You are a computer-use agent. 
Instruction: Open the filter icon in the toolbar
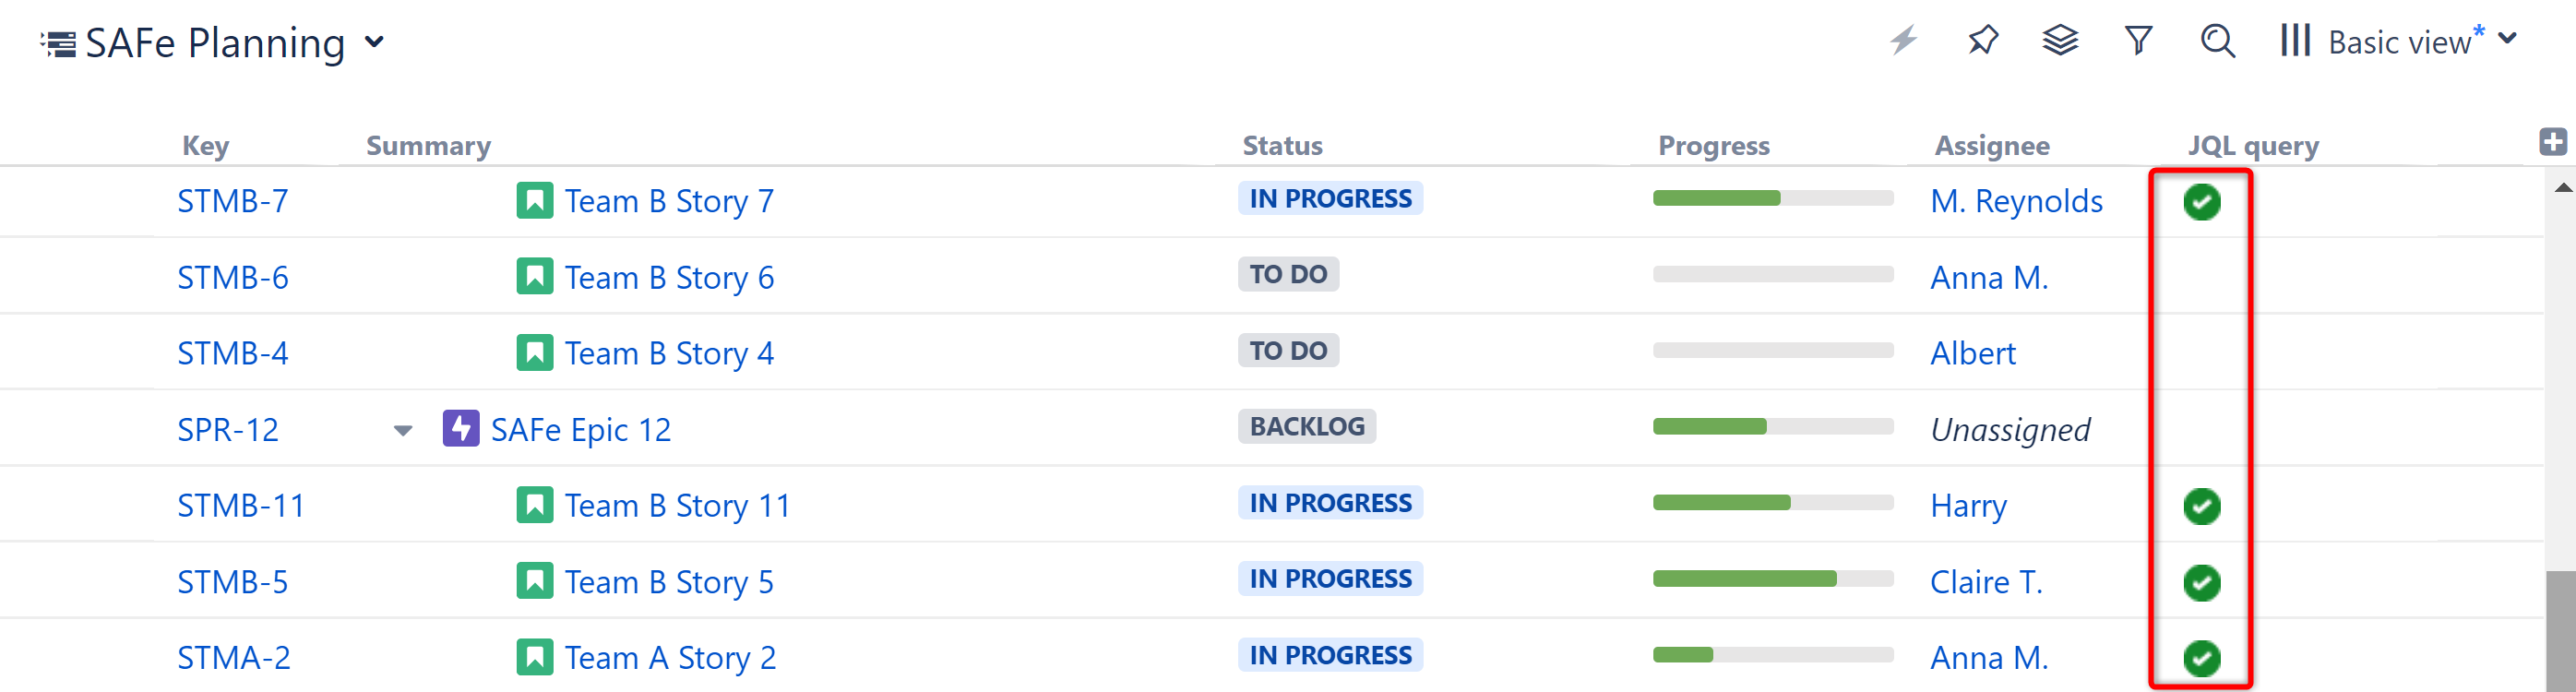pyautogui.click(x=2138, y=40)
